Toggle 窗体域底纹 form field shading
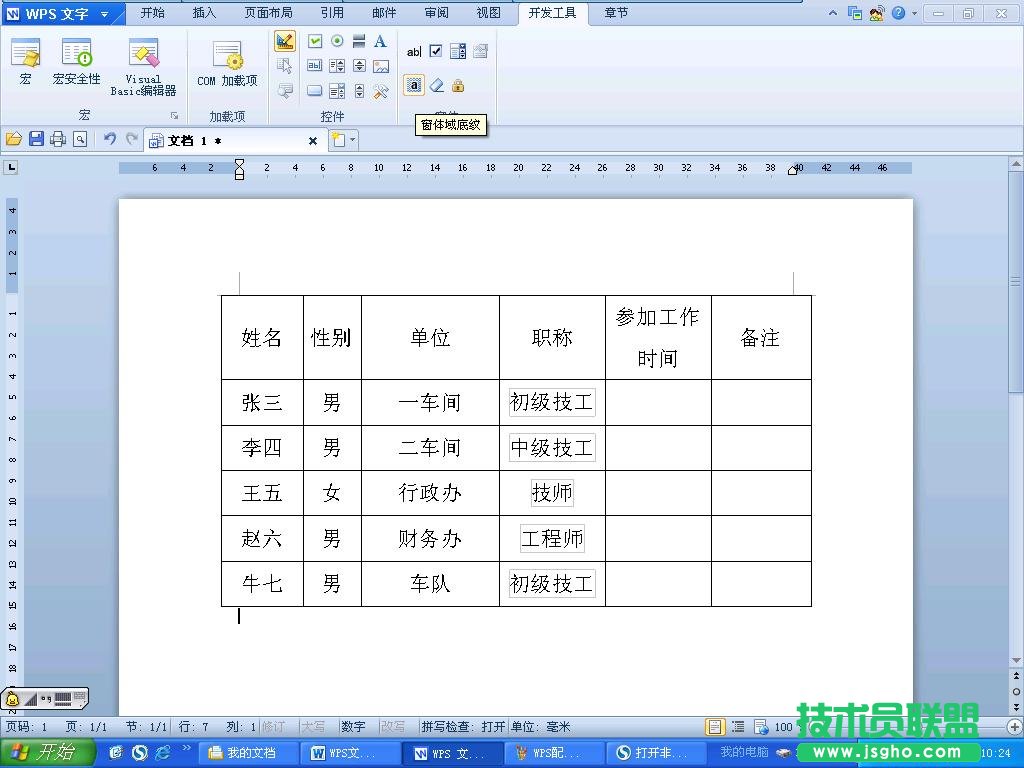 pos(414,85)
